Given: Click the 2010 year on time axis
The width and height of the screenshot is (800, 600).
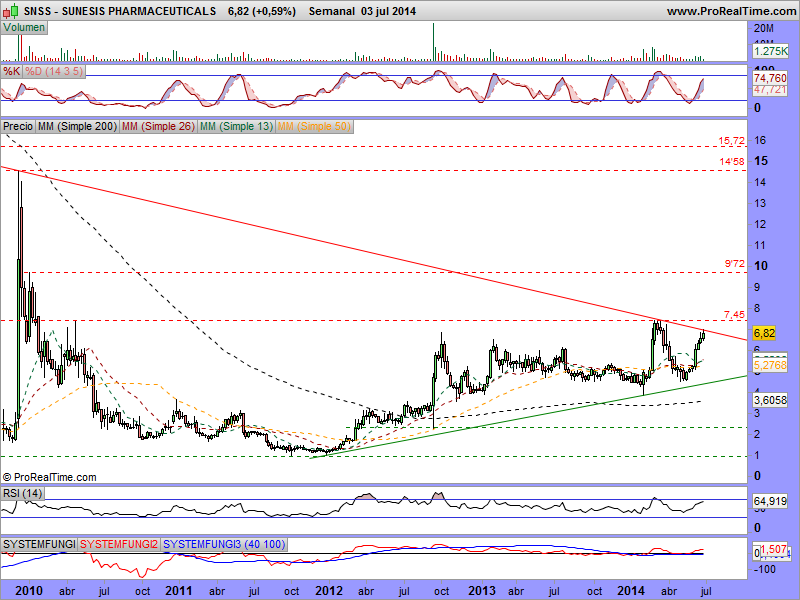Looking at the screenshot, I should pos(29,591).
